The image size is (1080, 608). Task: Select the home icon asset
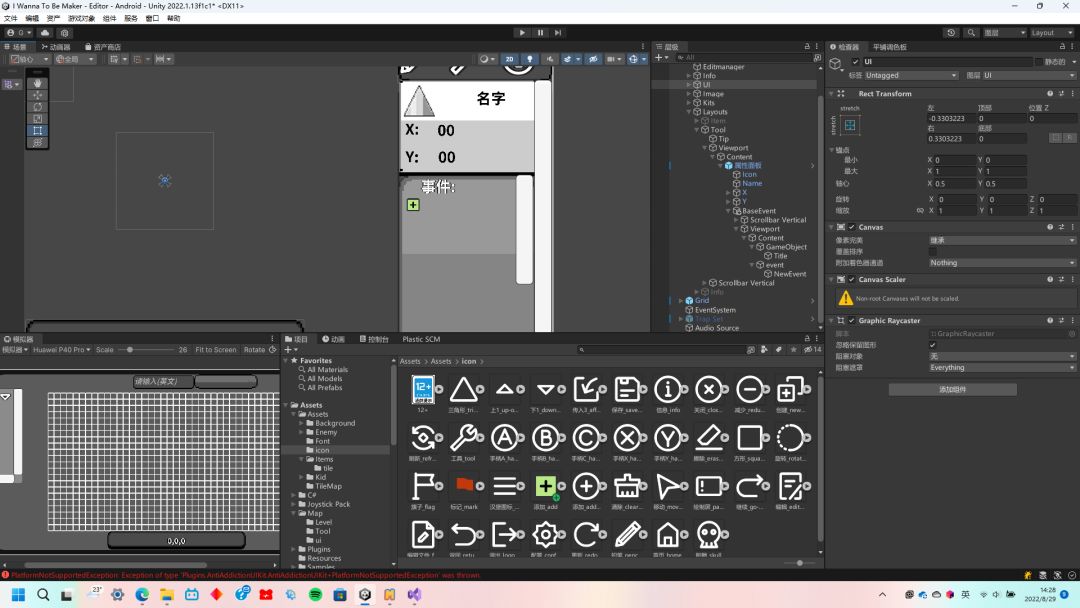[667, 534]
